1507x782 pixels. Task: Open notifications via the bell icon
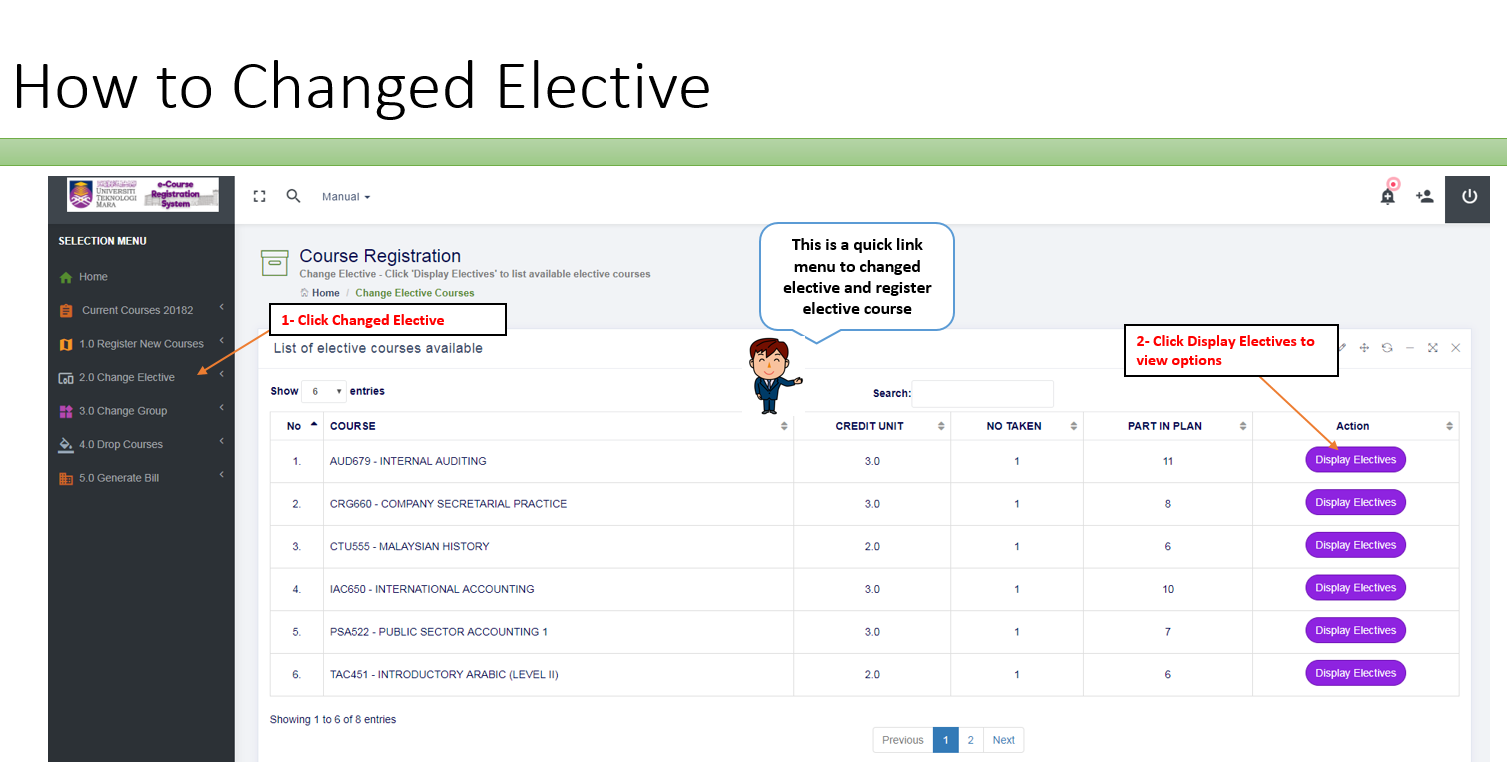1388,195
